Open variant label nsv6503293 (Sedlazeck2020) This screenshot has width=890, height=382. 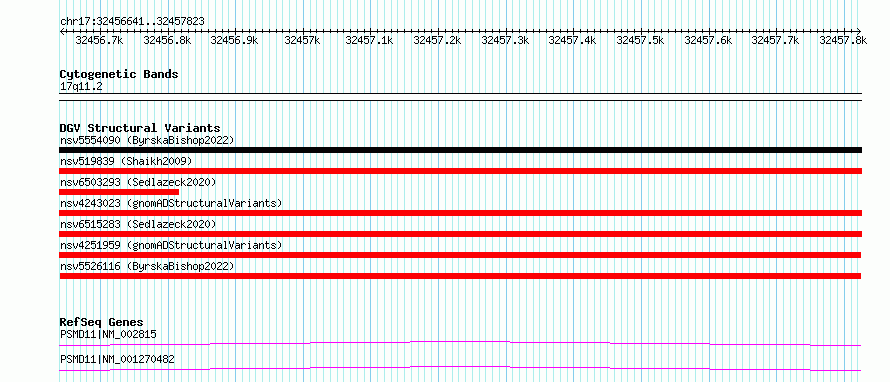[x=138, y=182]
